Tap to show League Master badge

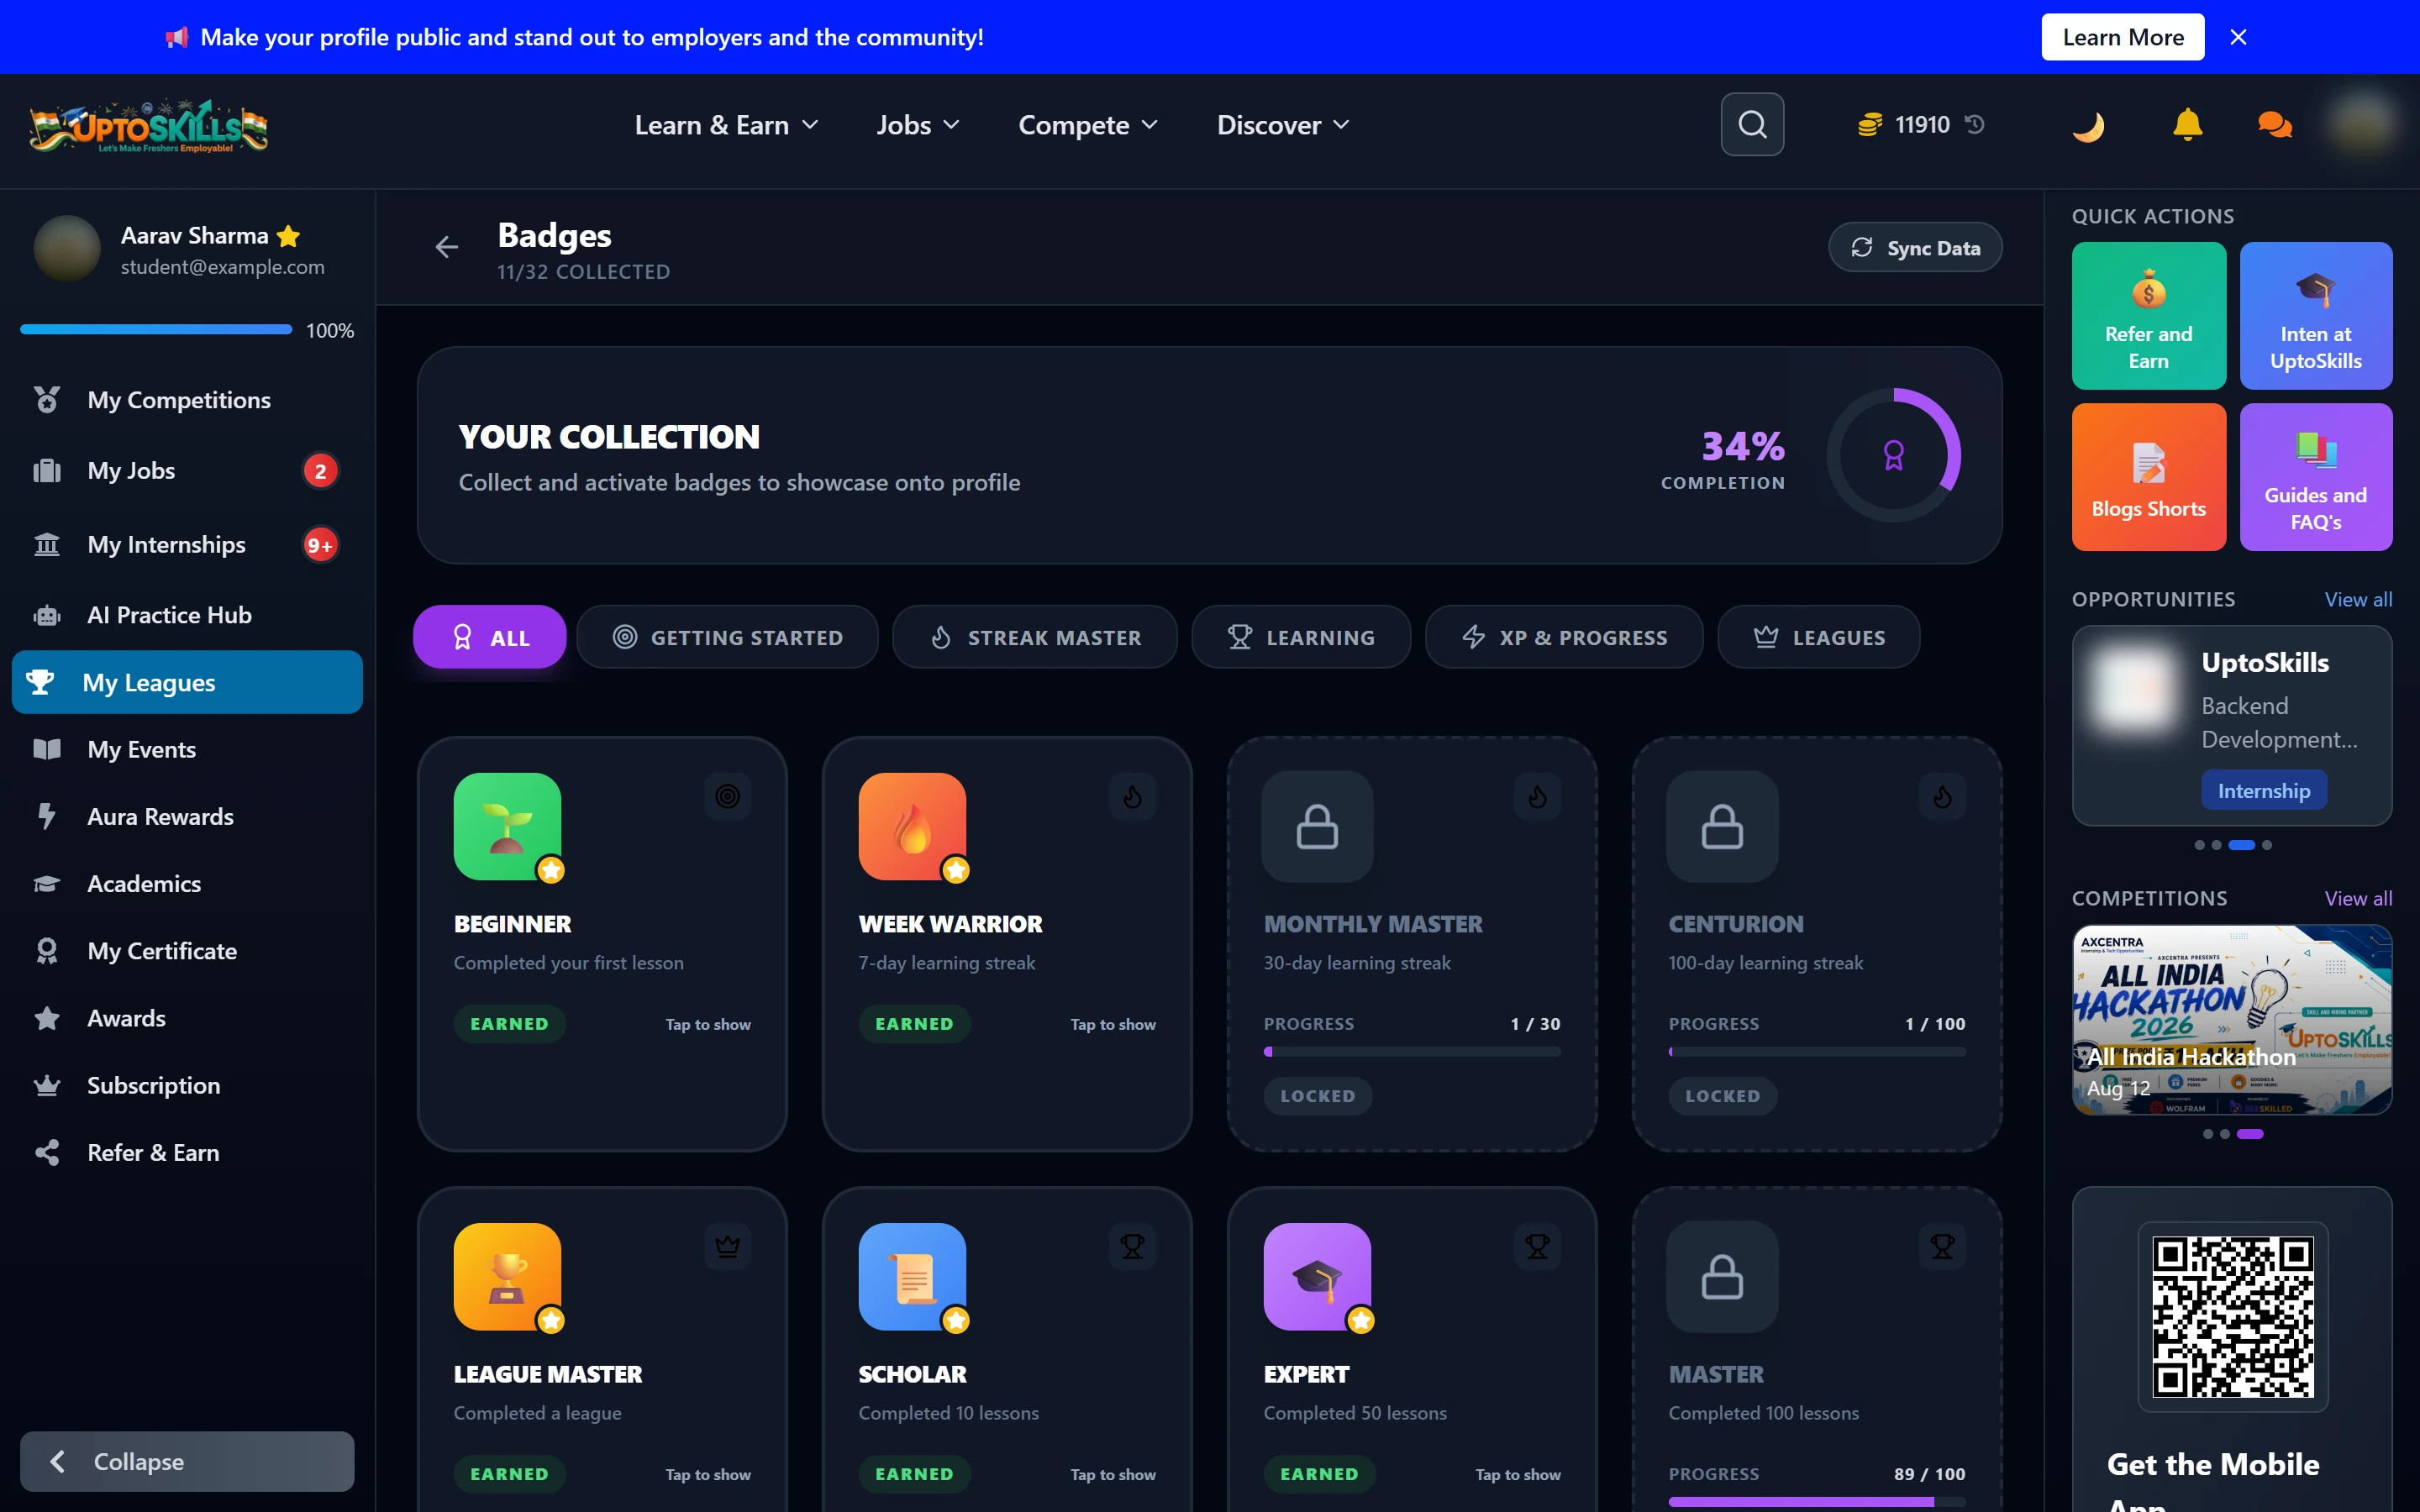coord(708,1474)
